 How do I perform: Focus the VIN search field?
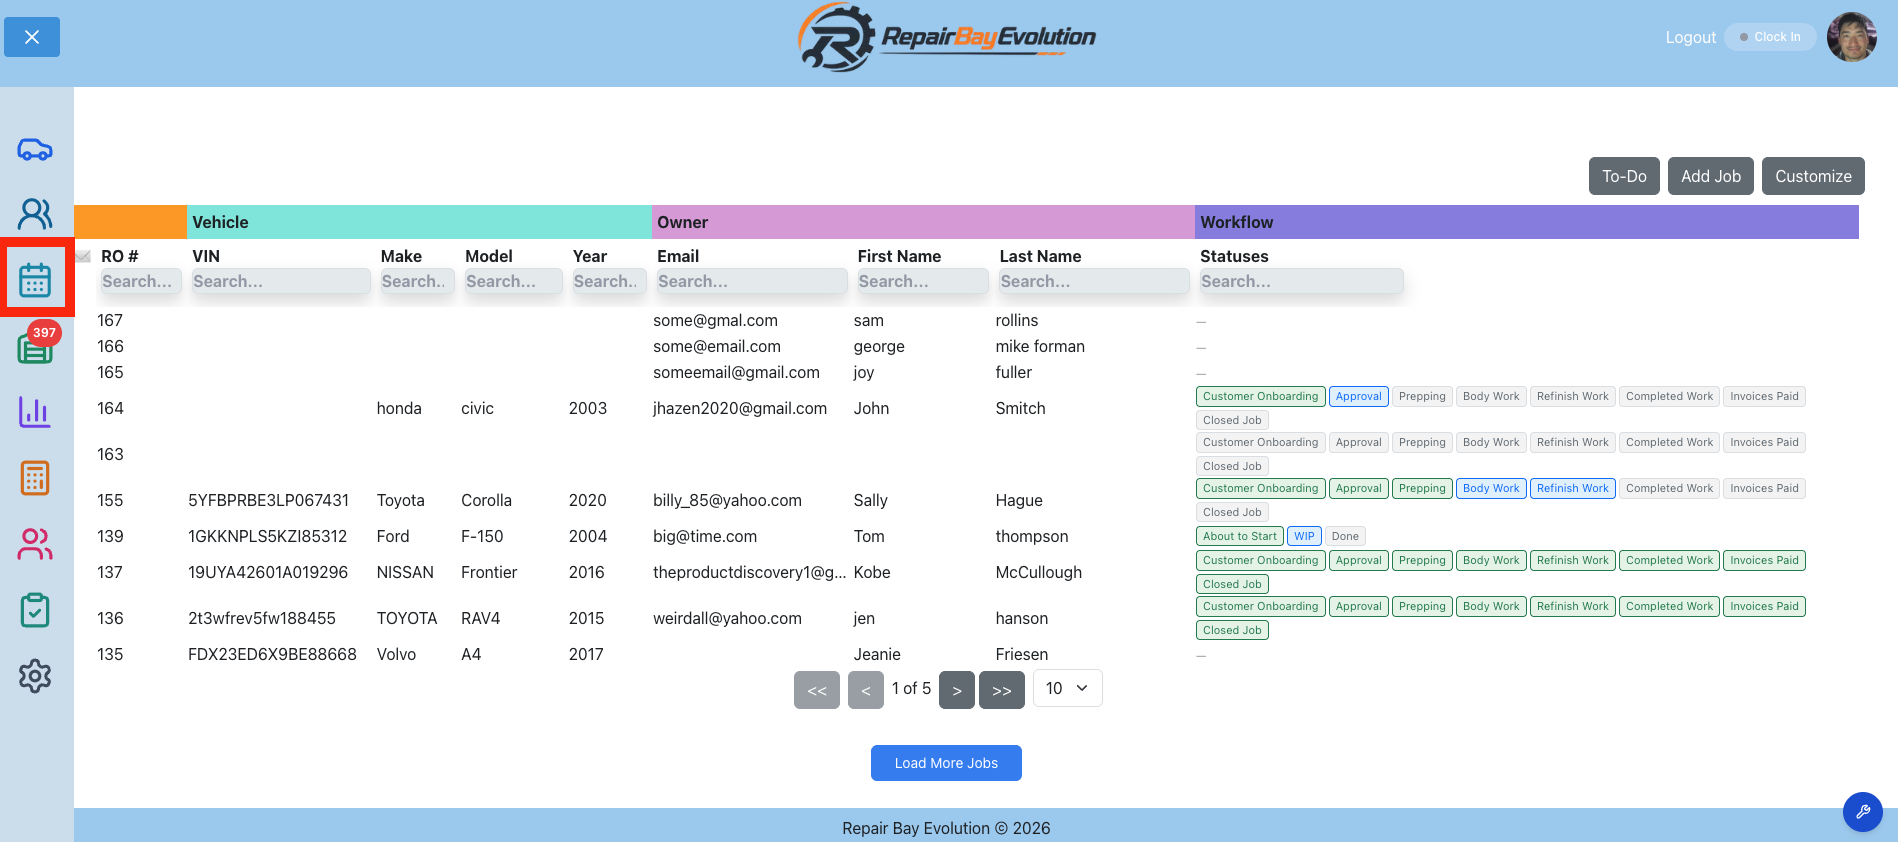click(x=280, y=282)
